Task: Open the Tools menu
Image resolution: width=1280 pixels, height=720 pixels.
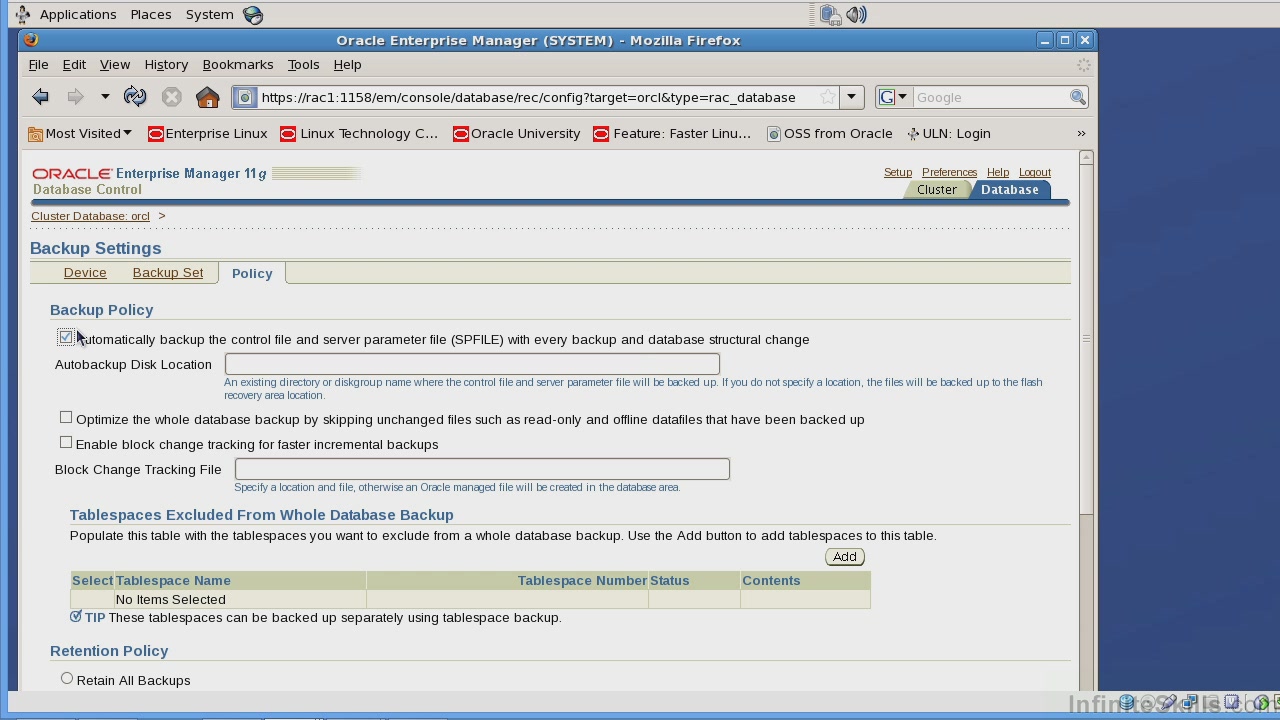Action: coord(303,64)
